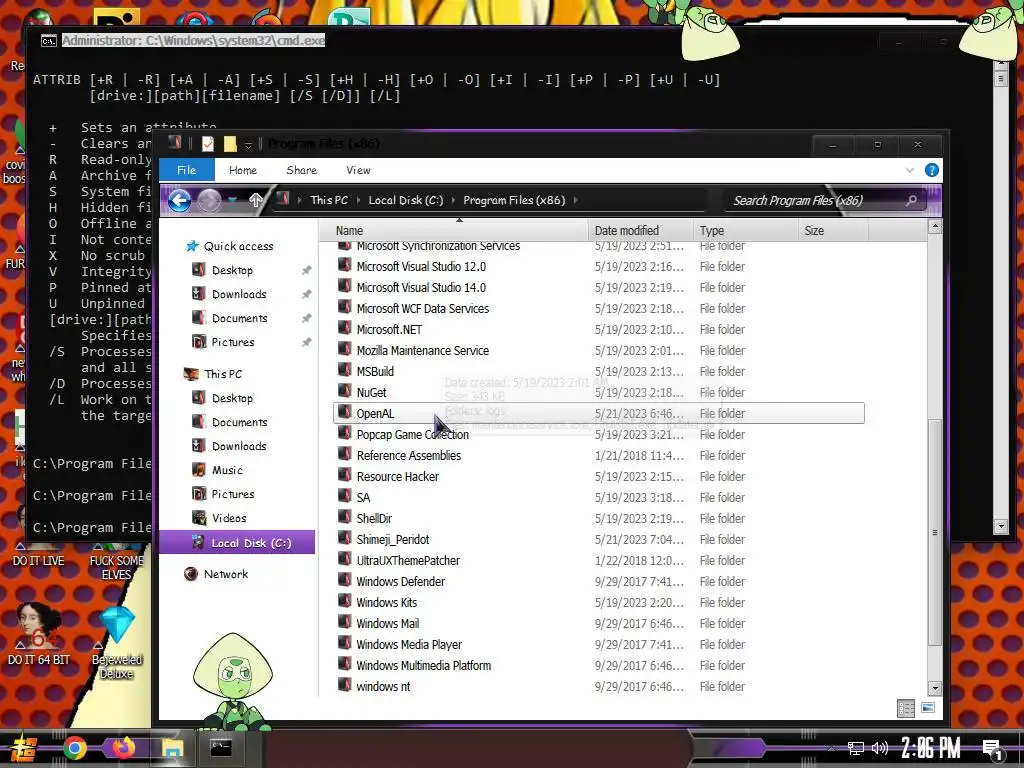This screenshot has width=1024, height=768.
Task: Select the Mozilla Maintenance Service folder
Action: 423,351
